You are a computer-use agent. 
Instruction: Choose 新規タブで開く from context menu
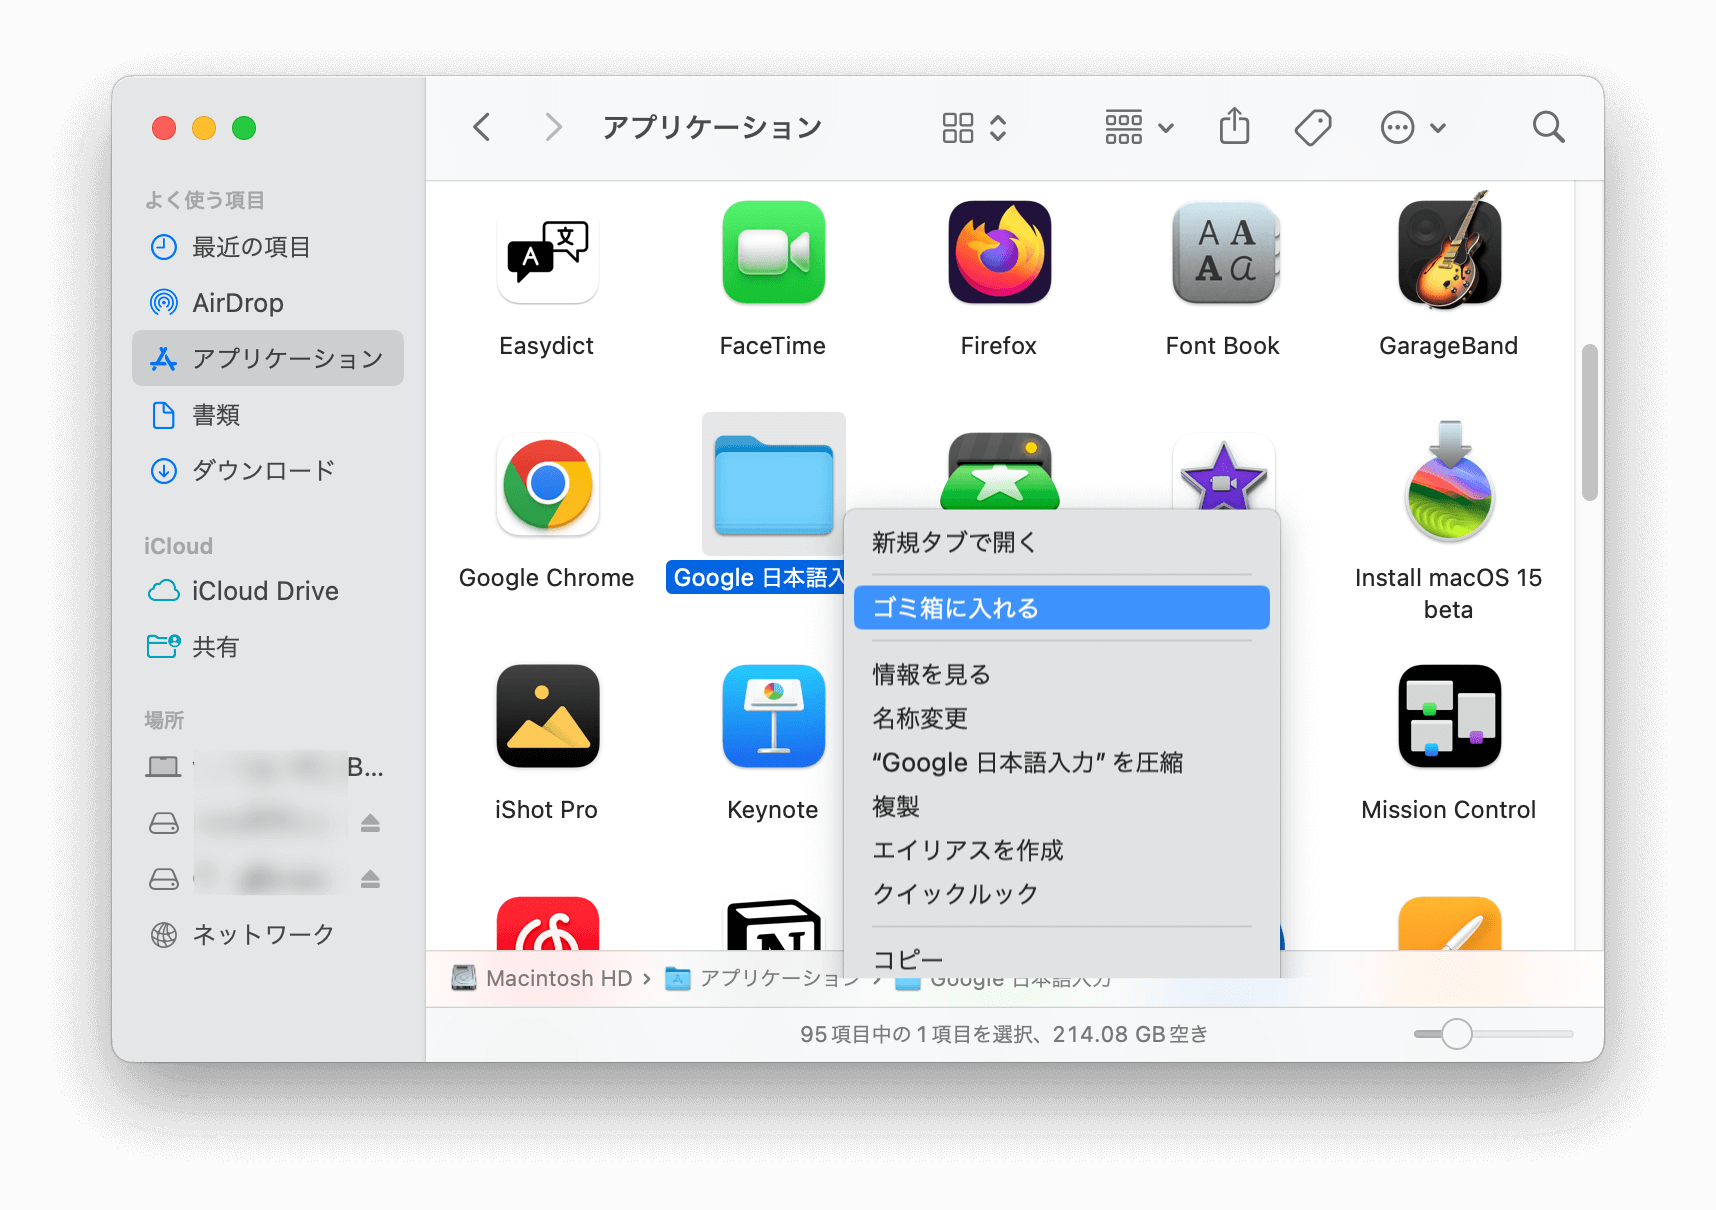tap(1062, 543)
